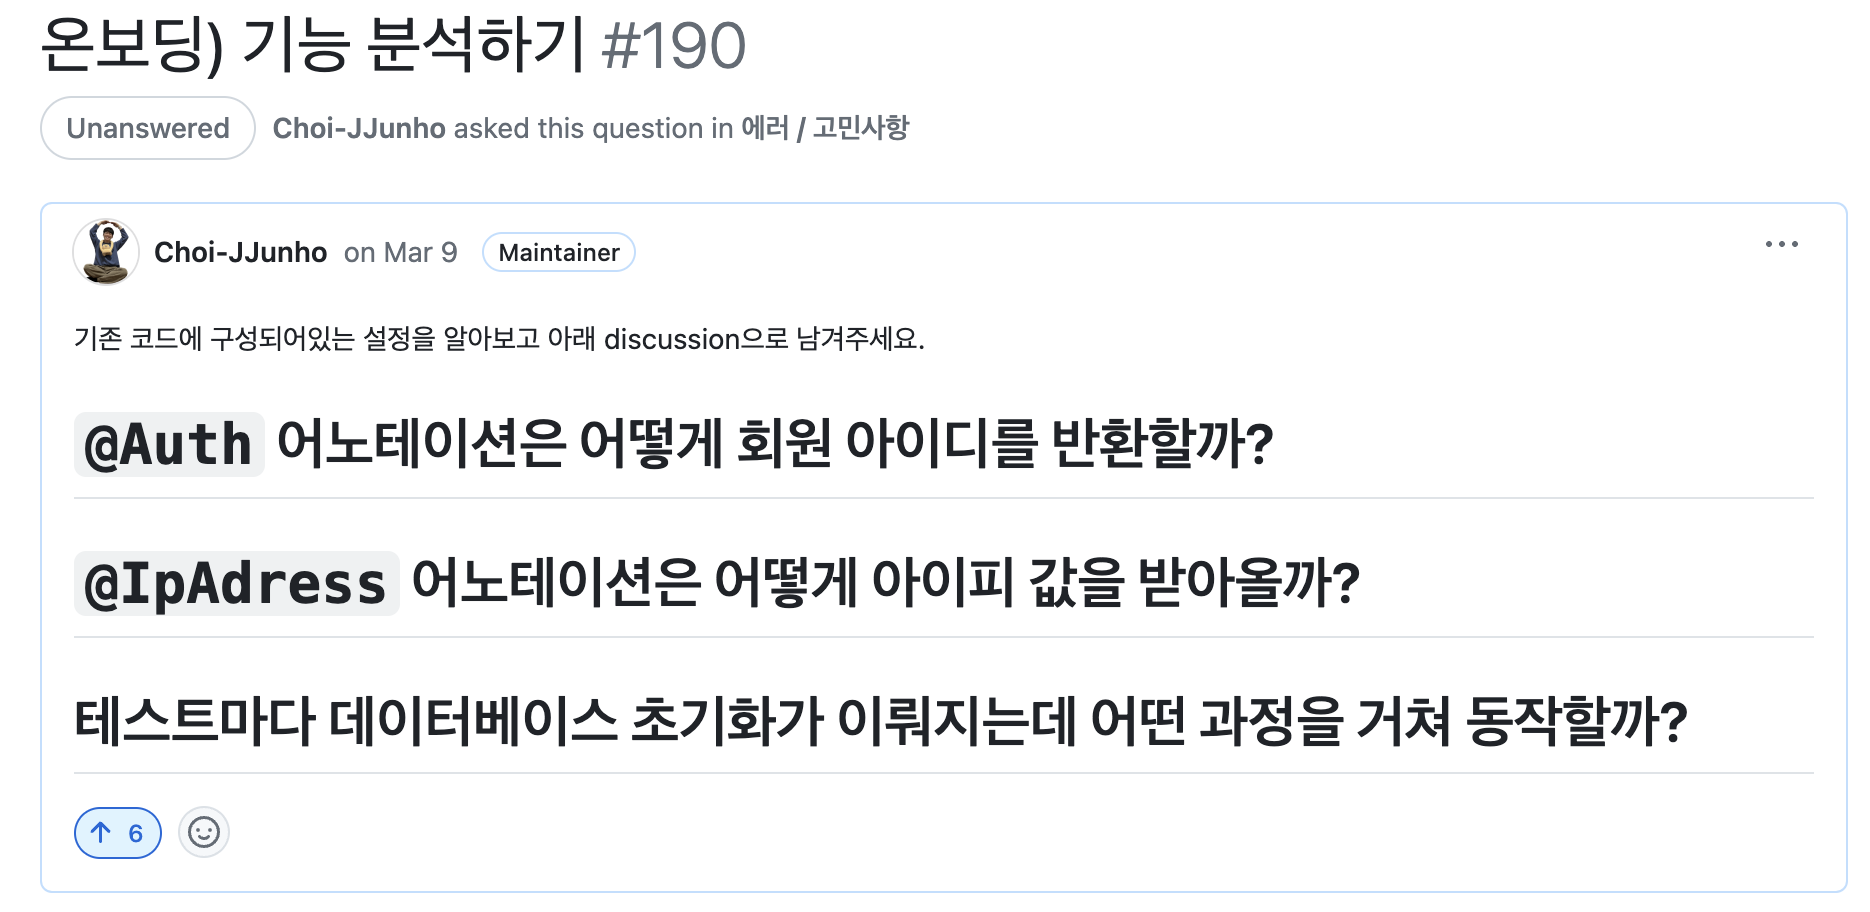Click the Maintainer badge
The width and height of the screenshot is (1870, 912).
(x=558, y=253)
